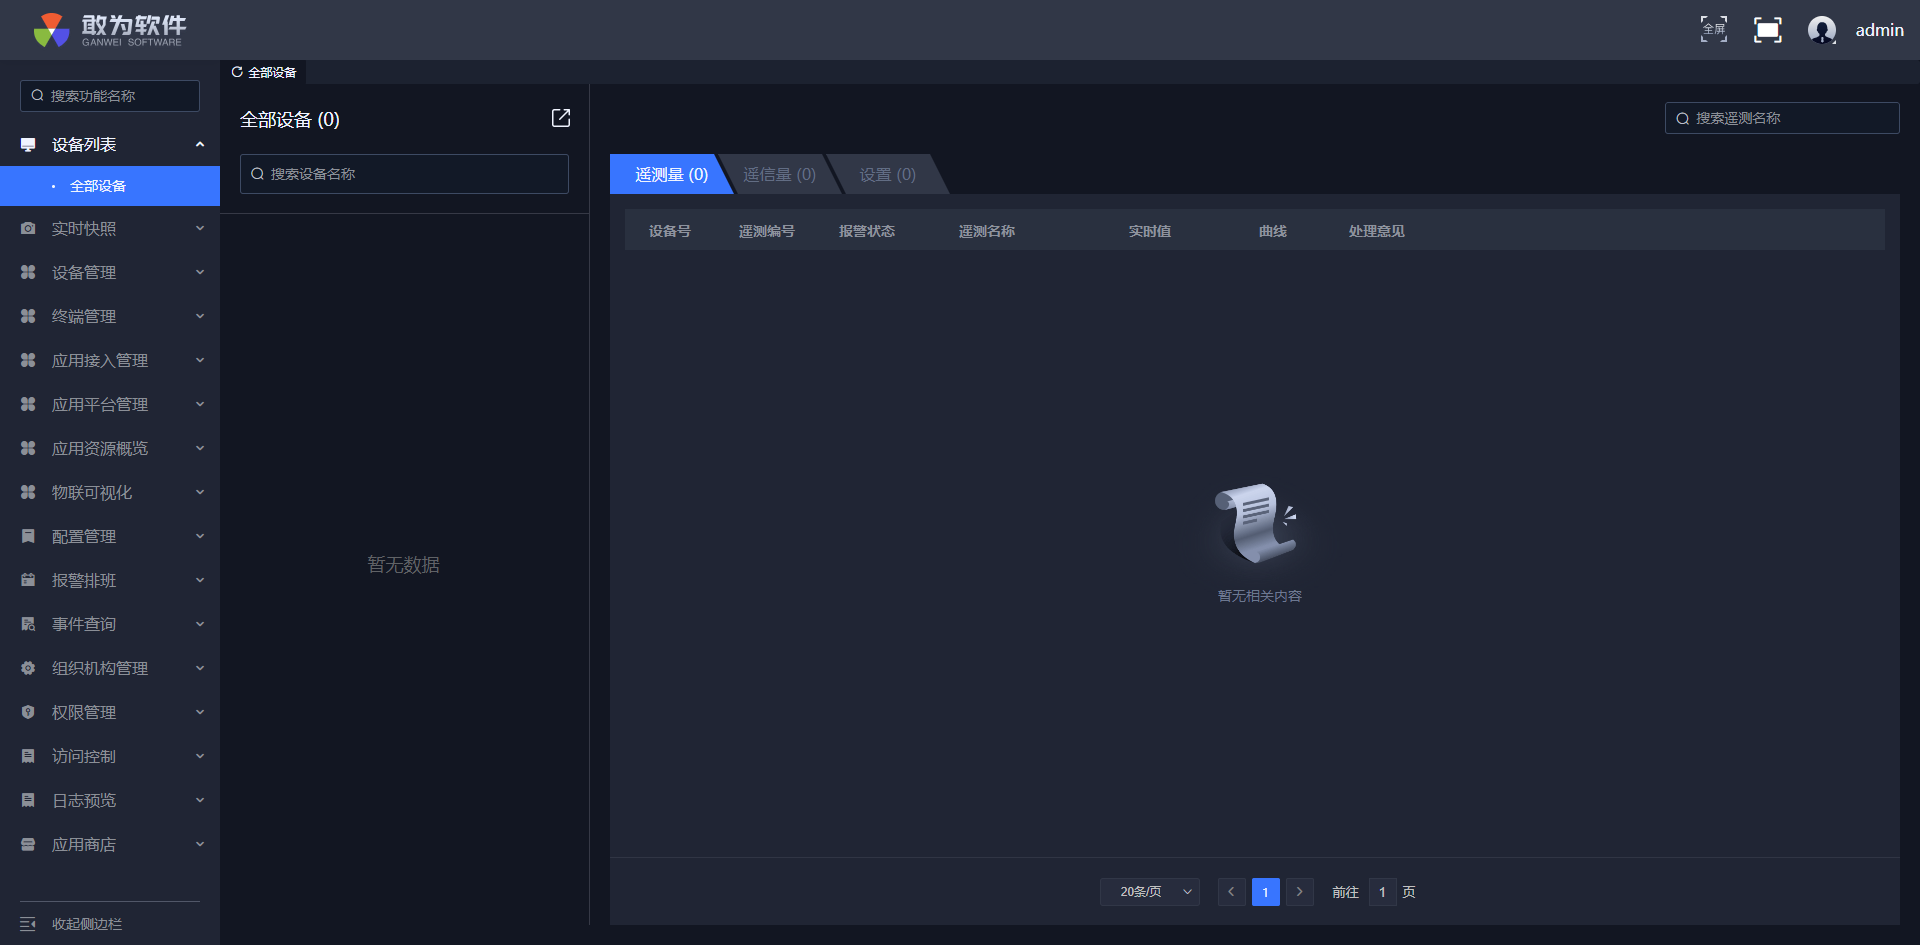
Task: Open the 应用商店 menu
Action: (x=110, y=845)
